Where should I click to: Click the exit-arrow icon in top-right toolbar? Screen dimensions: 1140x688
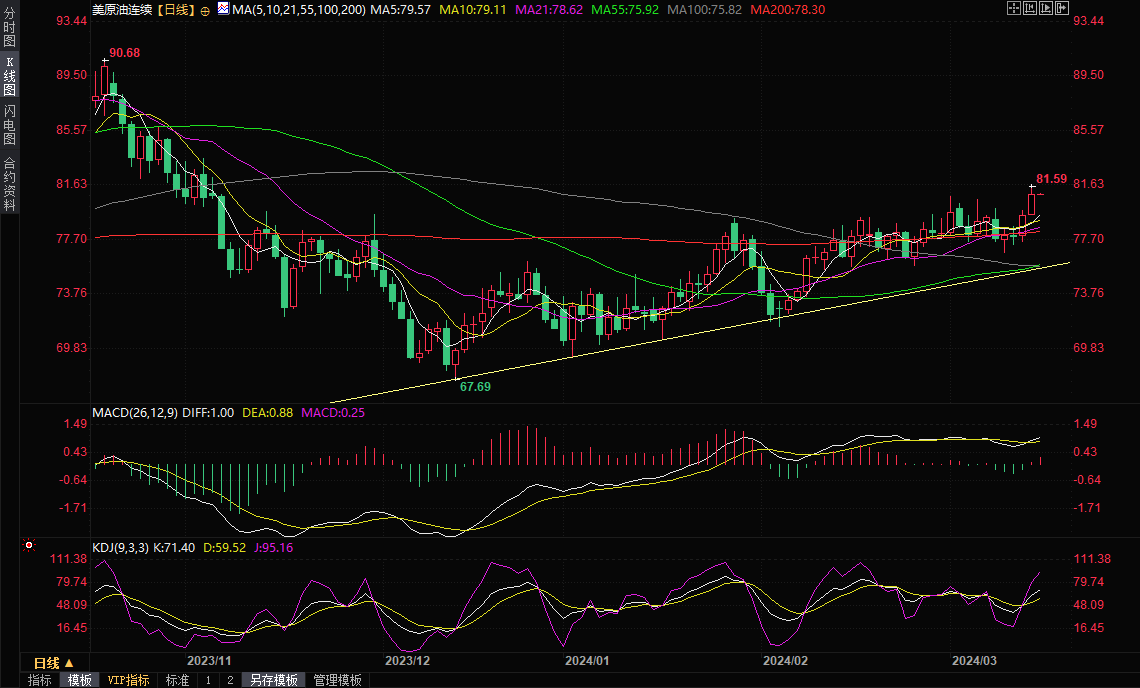pyautogui.click(x=1061, y=8)
